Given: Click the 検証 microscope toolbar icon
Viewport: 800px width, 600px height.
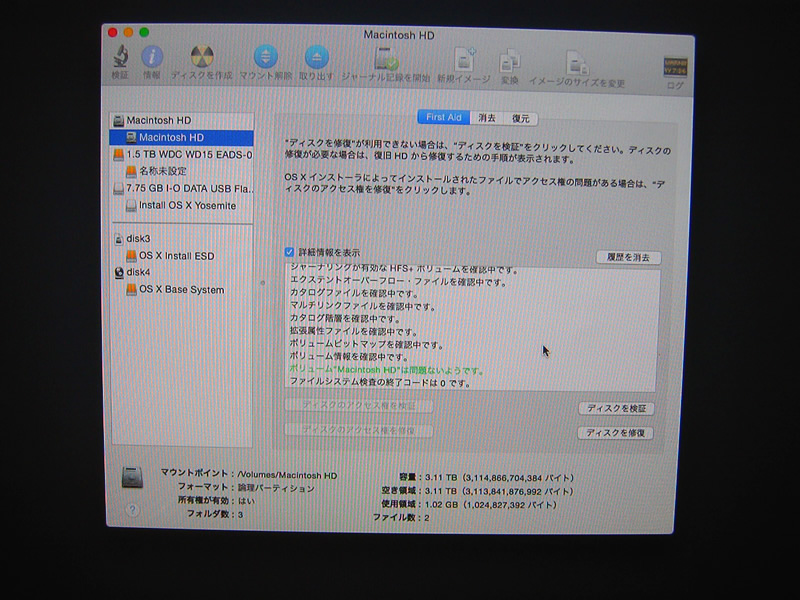Looking at the screenshot, I should pos(120,56).
